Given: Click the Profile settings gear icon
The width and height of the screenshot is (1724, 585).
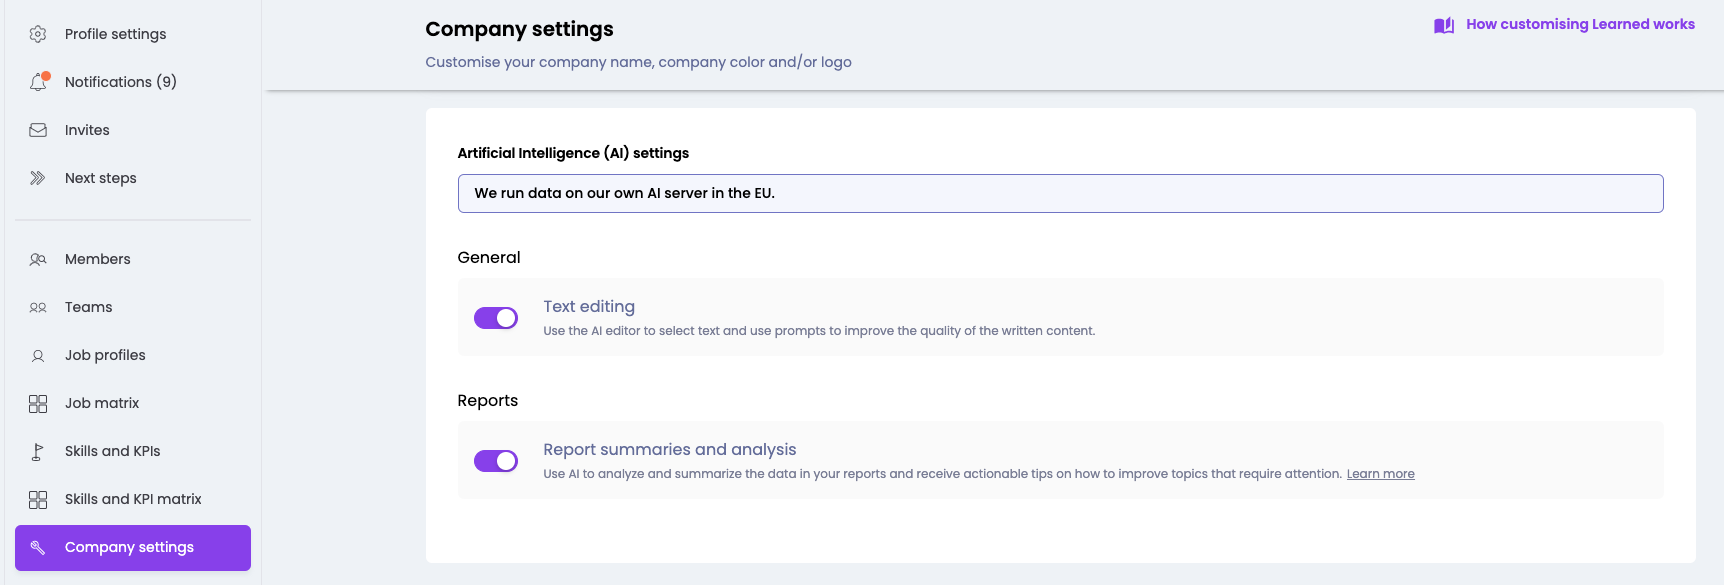Looking at the screenshot, I should pos(38,34).
